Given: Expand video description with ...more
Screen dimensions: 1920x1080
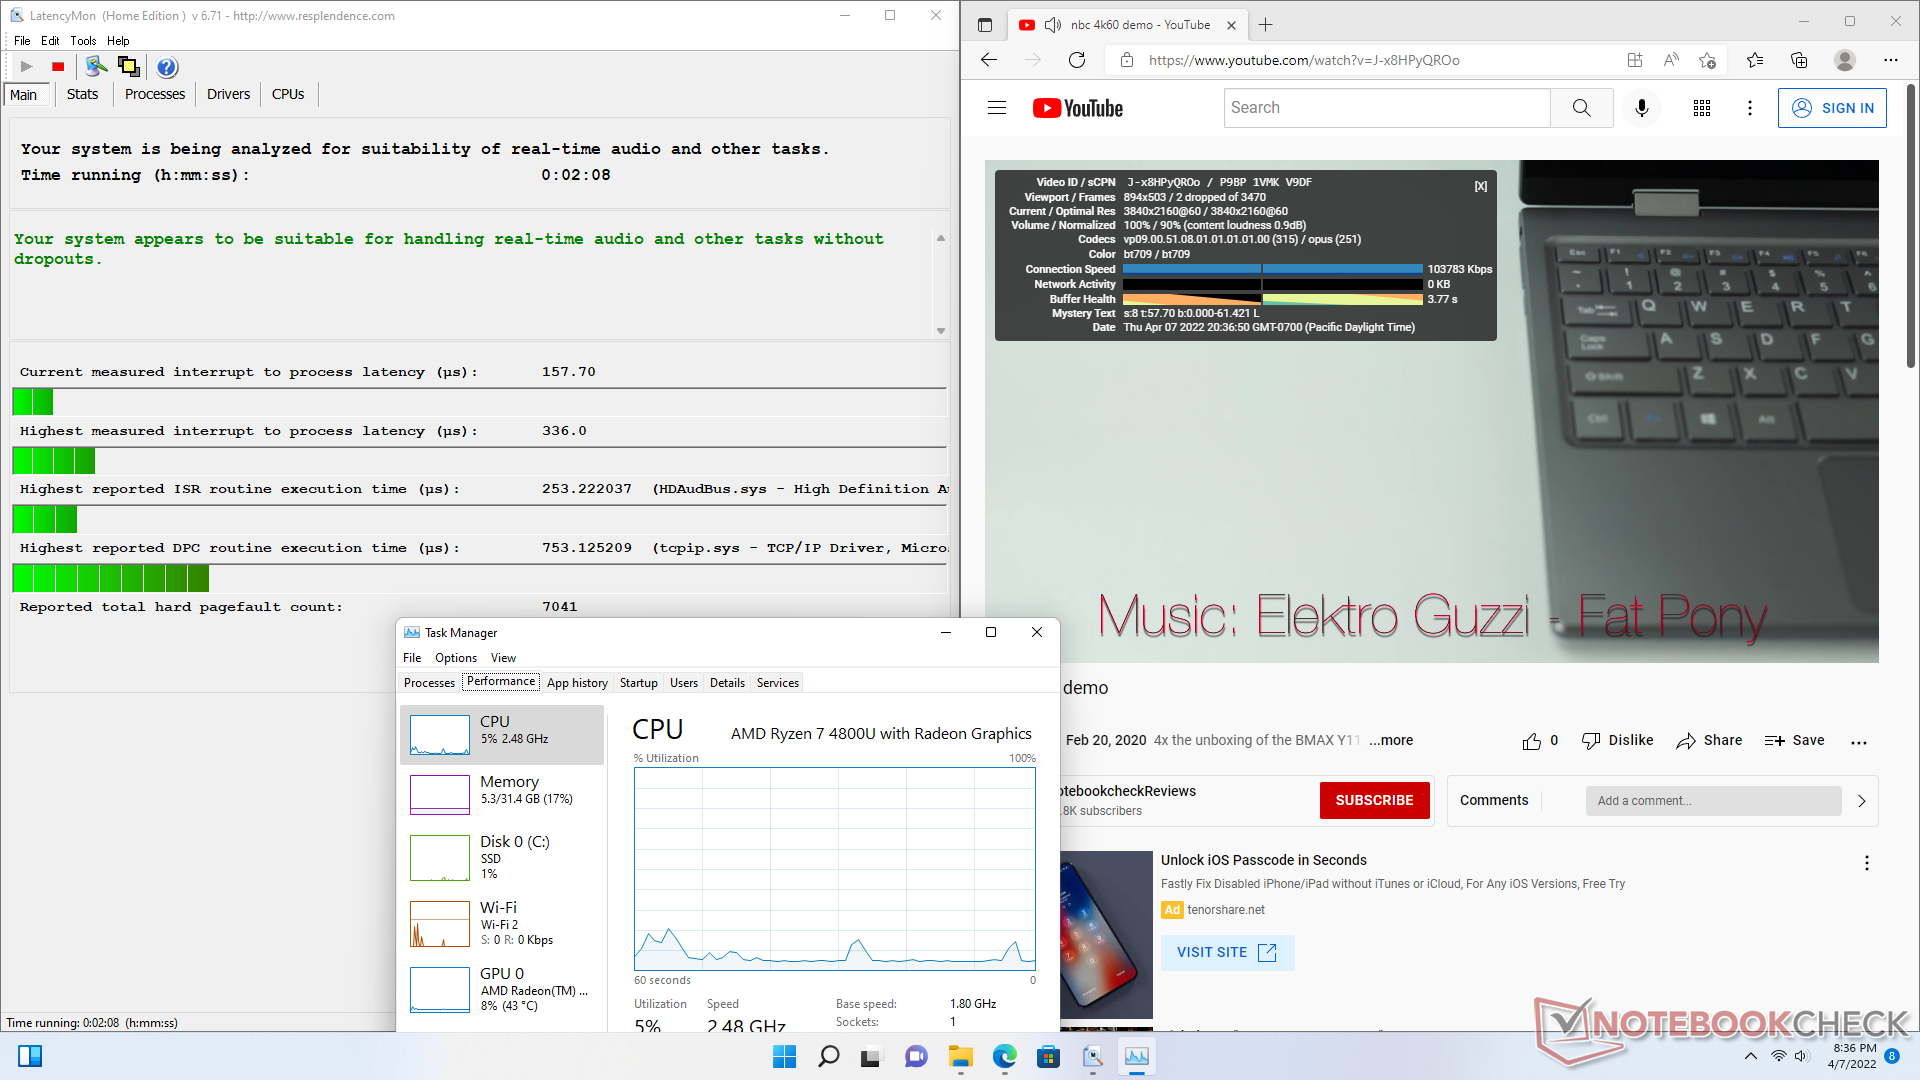Looking at the screenshot, I should (x=1391, y=741).
